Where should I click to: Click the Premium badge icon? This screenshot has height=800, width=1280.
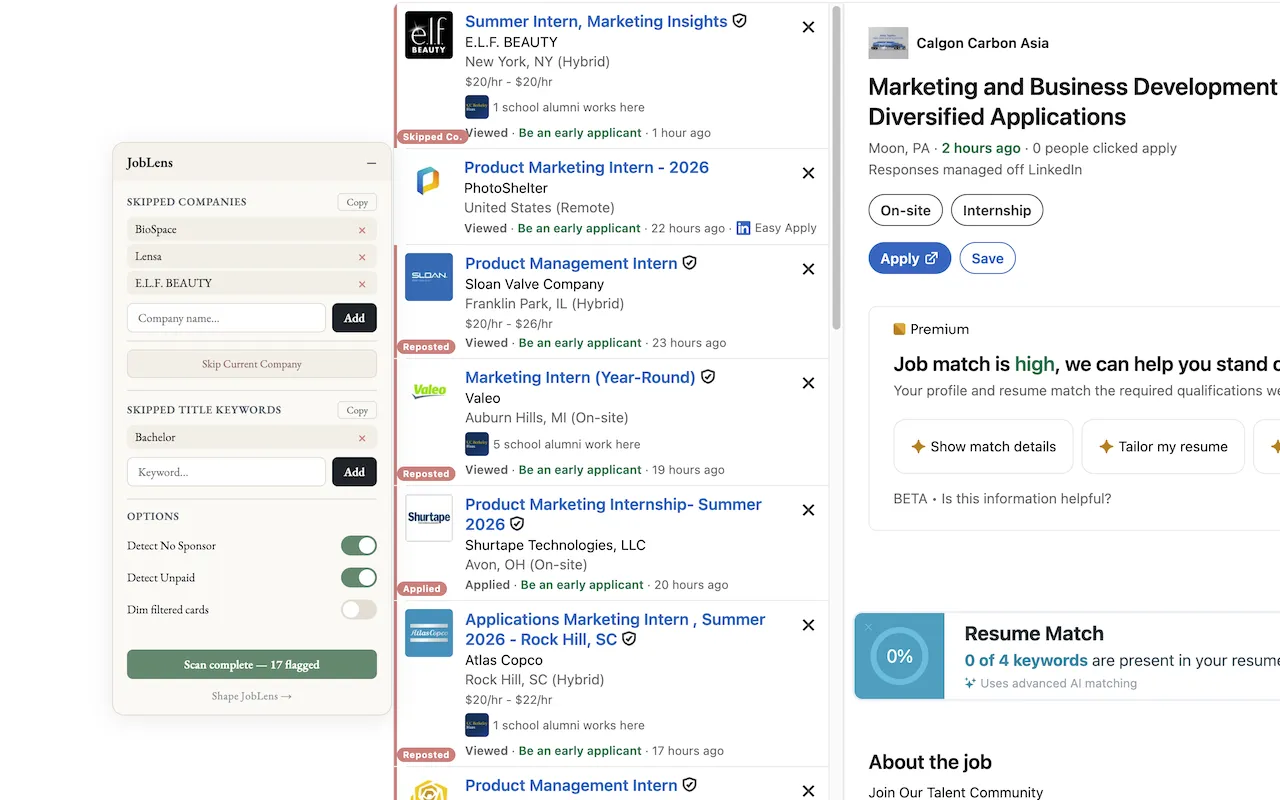tap(898, 328)
